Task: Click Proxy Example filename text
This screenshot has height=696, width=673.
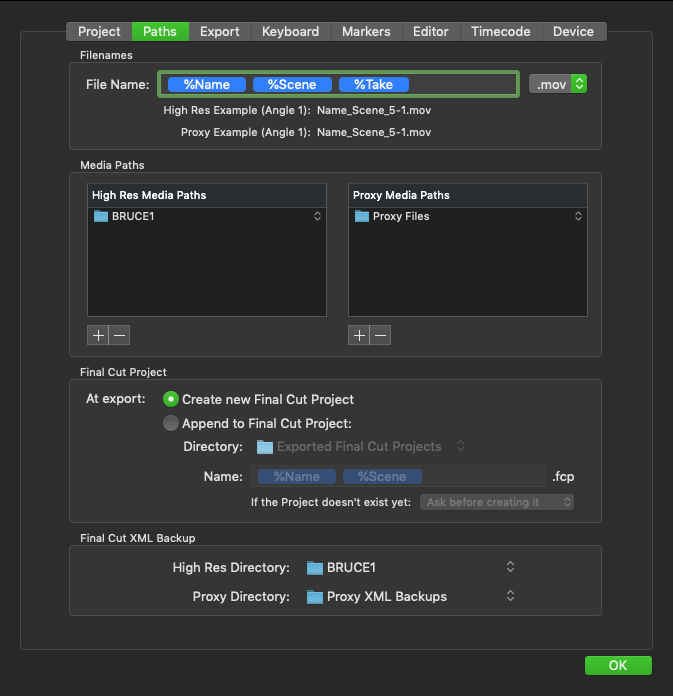Action: point(374,132)
